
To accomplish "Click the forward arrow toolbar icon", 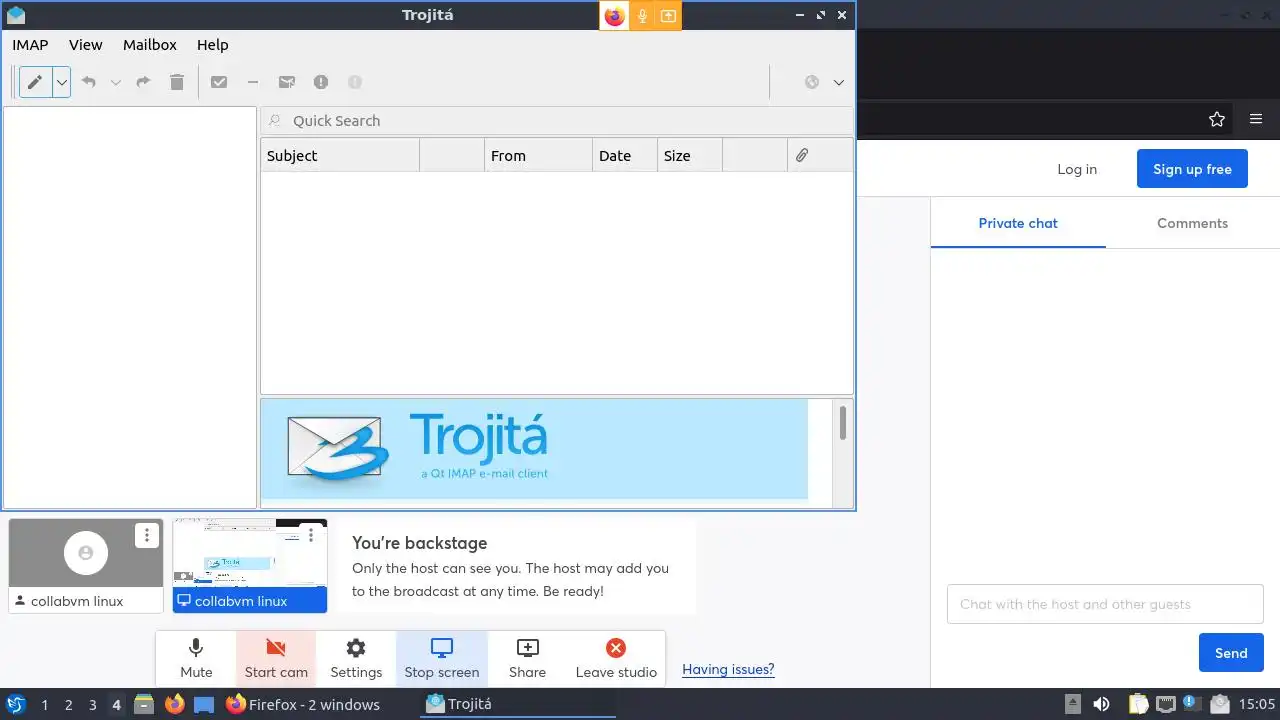I will (x=143, y=82).
